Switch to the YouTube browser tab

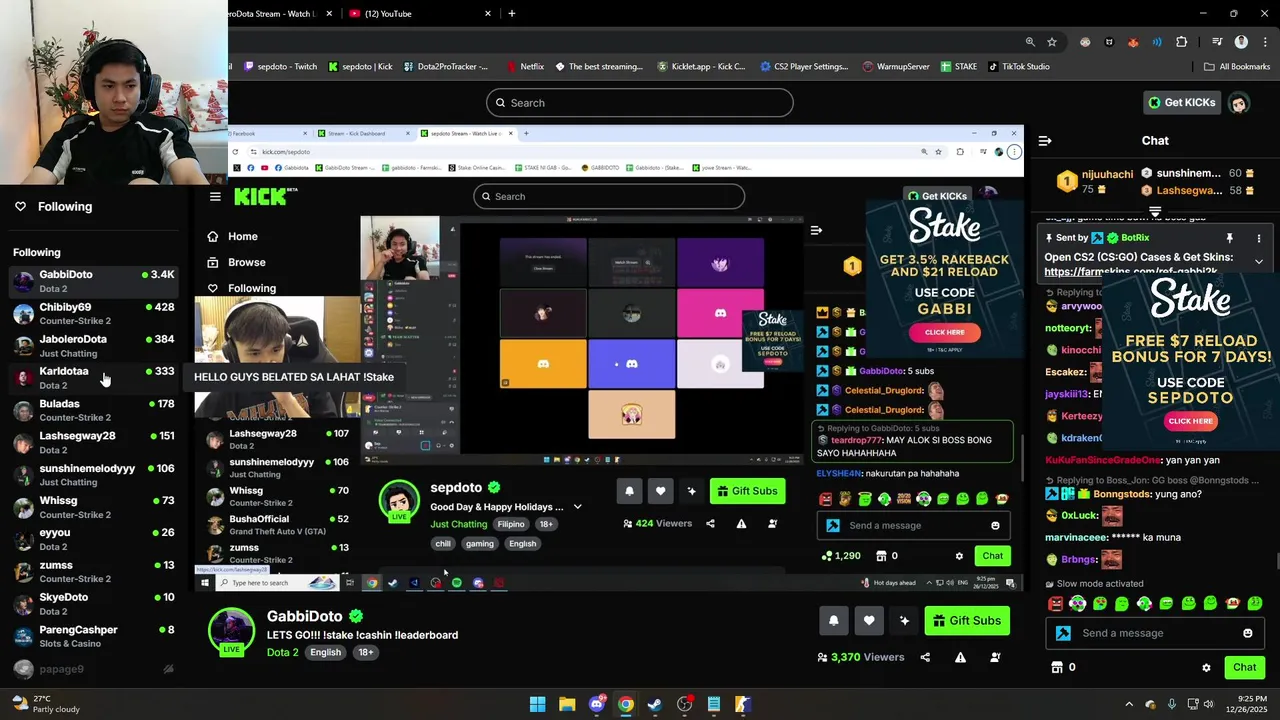pos(420,14)
